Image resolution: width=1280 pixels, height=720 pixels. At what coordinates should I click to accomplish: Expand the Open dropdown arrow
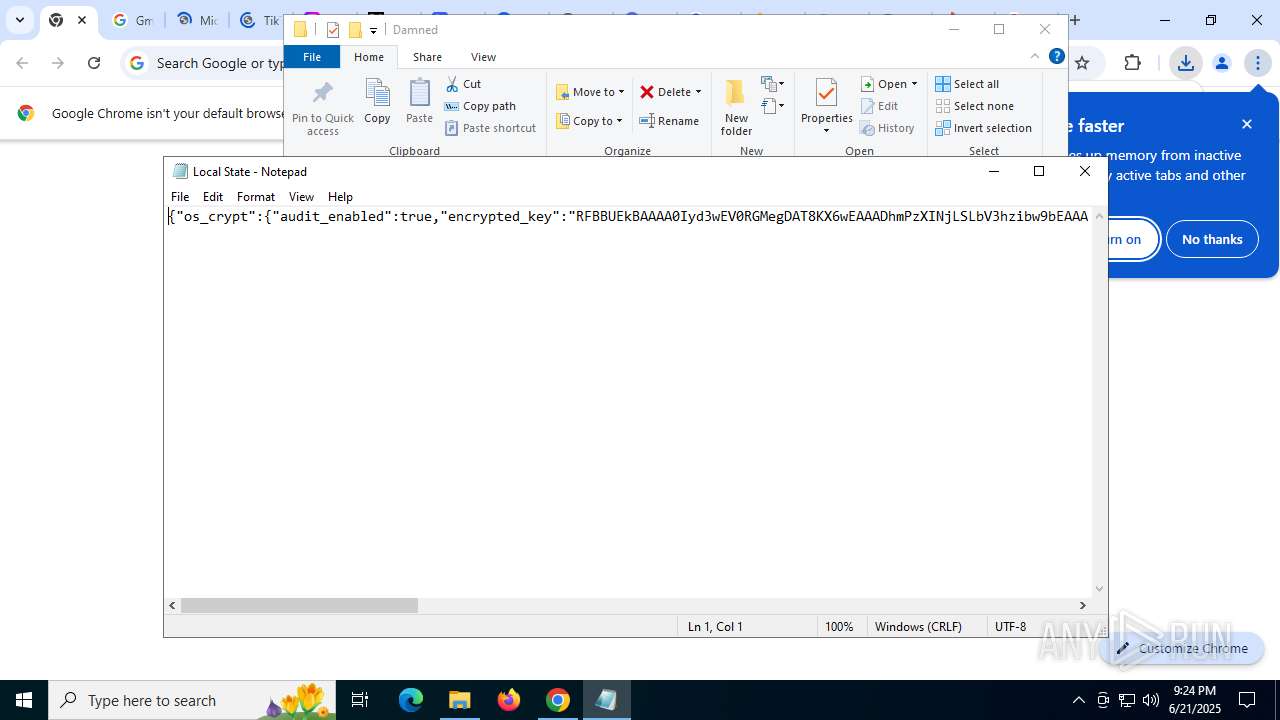[914, 84]
